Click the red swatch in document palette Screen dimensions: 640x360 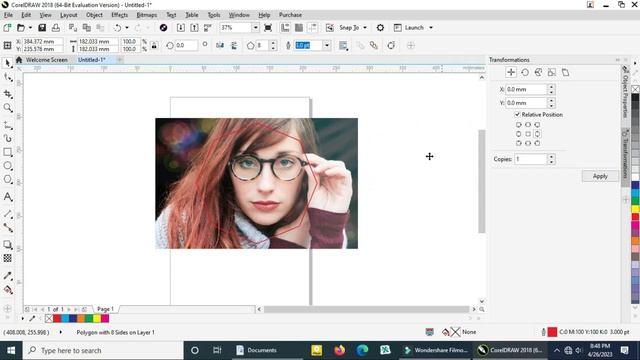point(57,318)
